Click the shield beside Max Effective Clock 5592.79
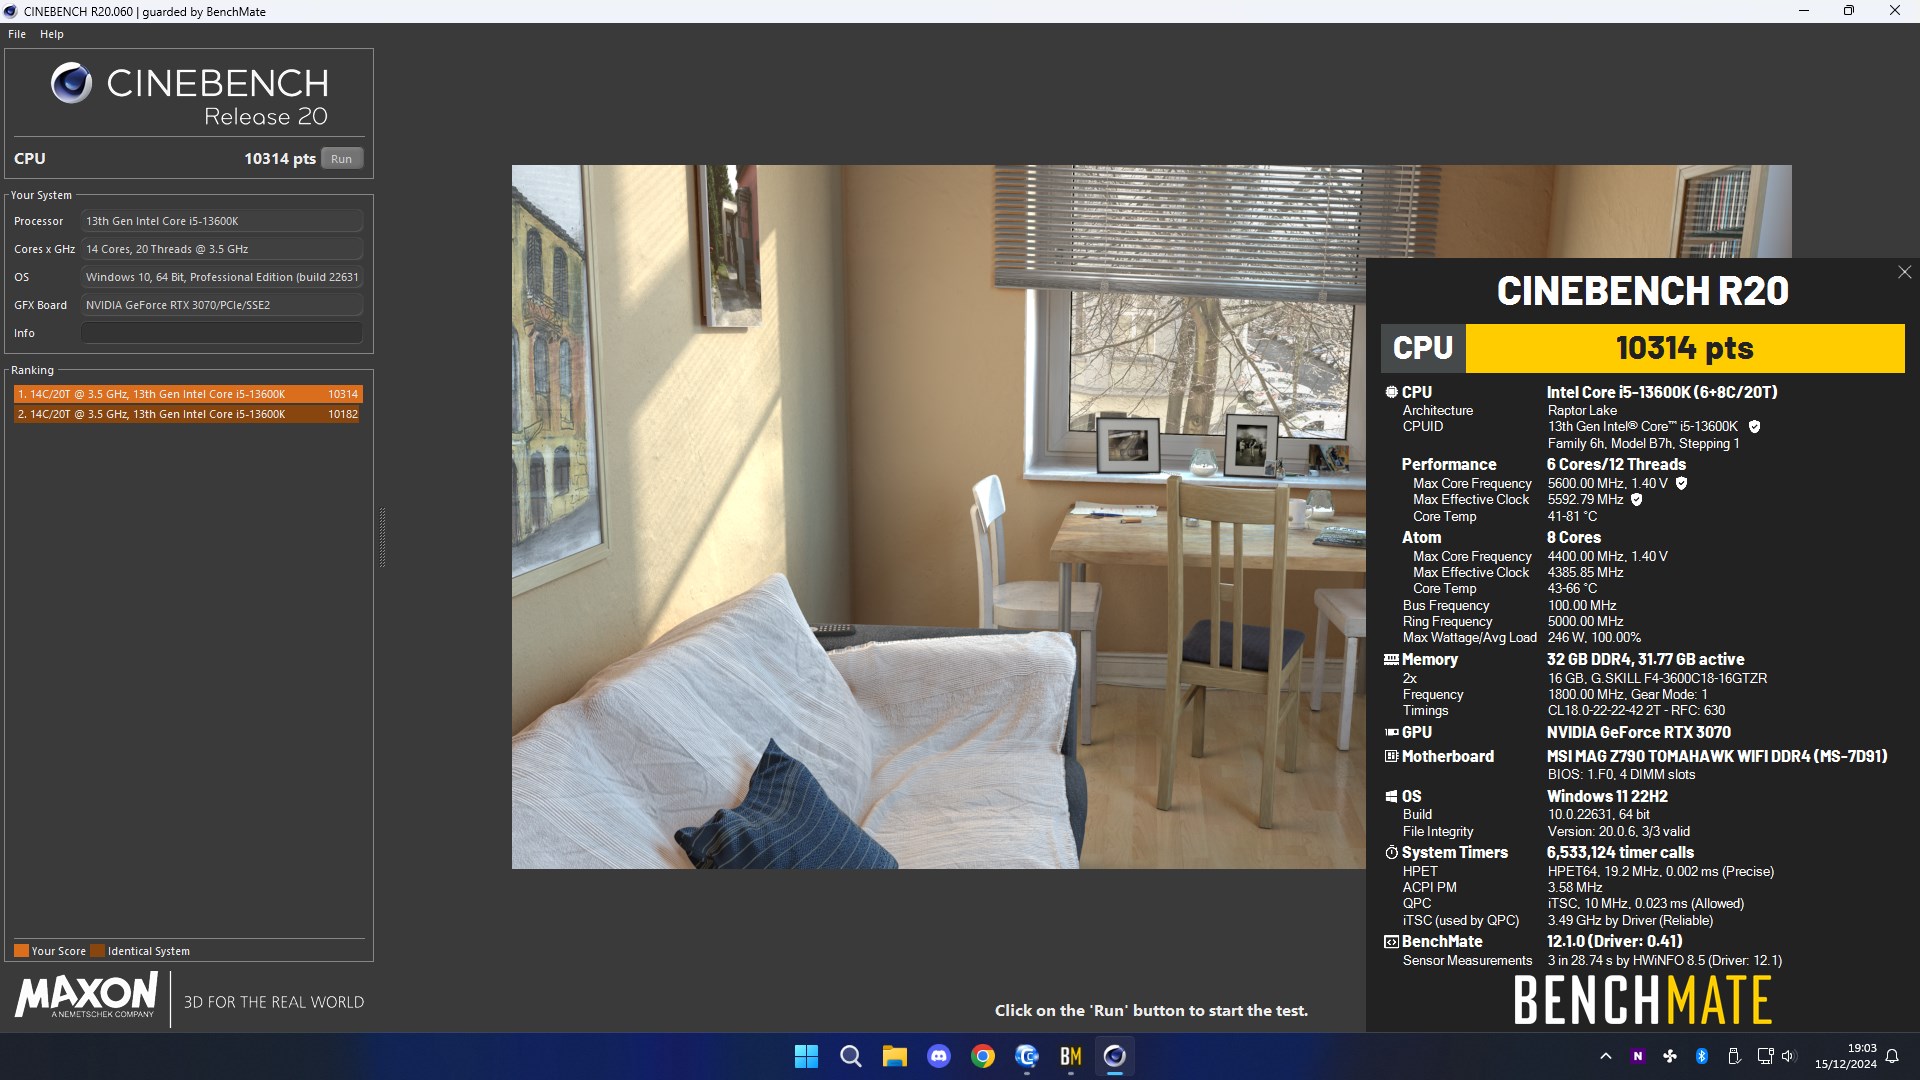This screenshot has height=1080, width=1920. 1636,500
